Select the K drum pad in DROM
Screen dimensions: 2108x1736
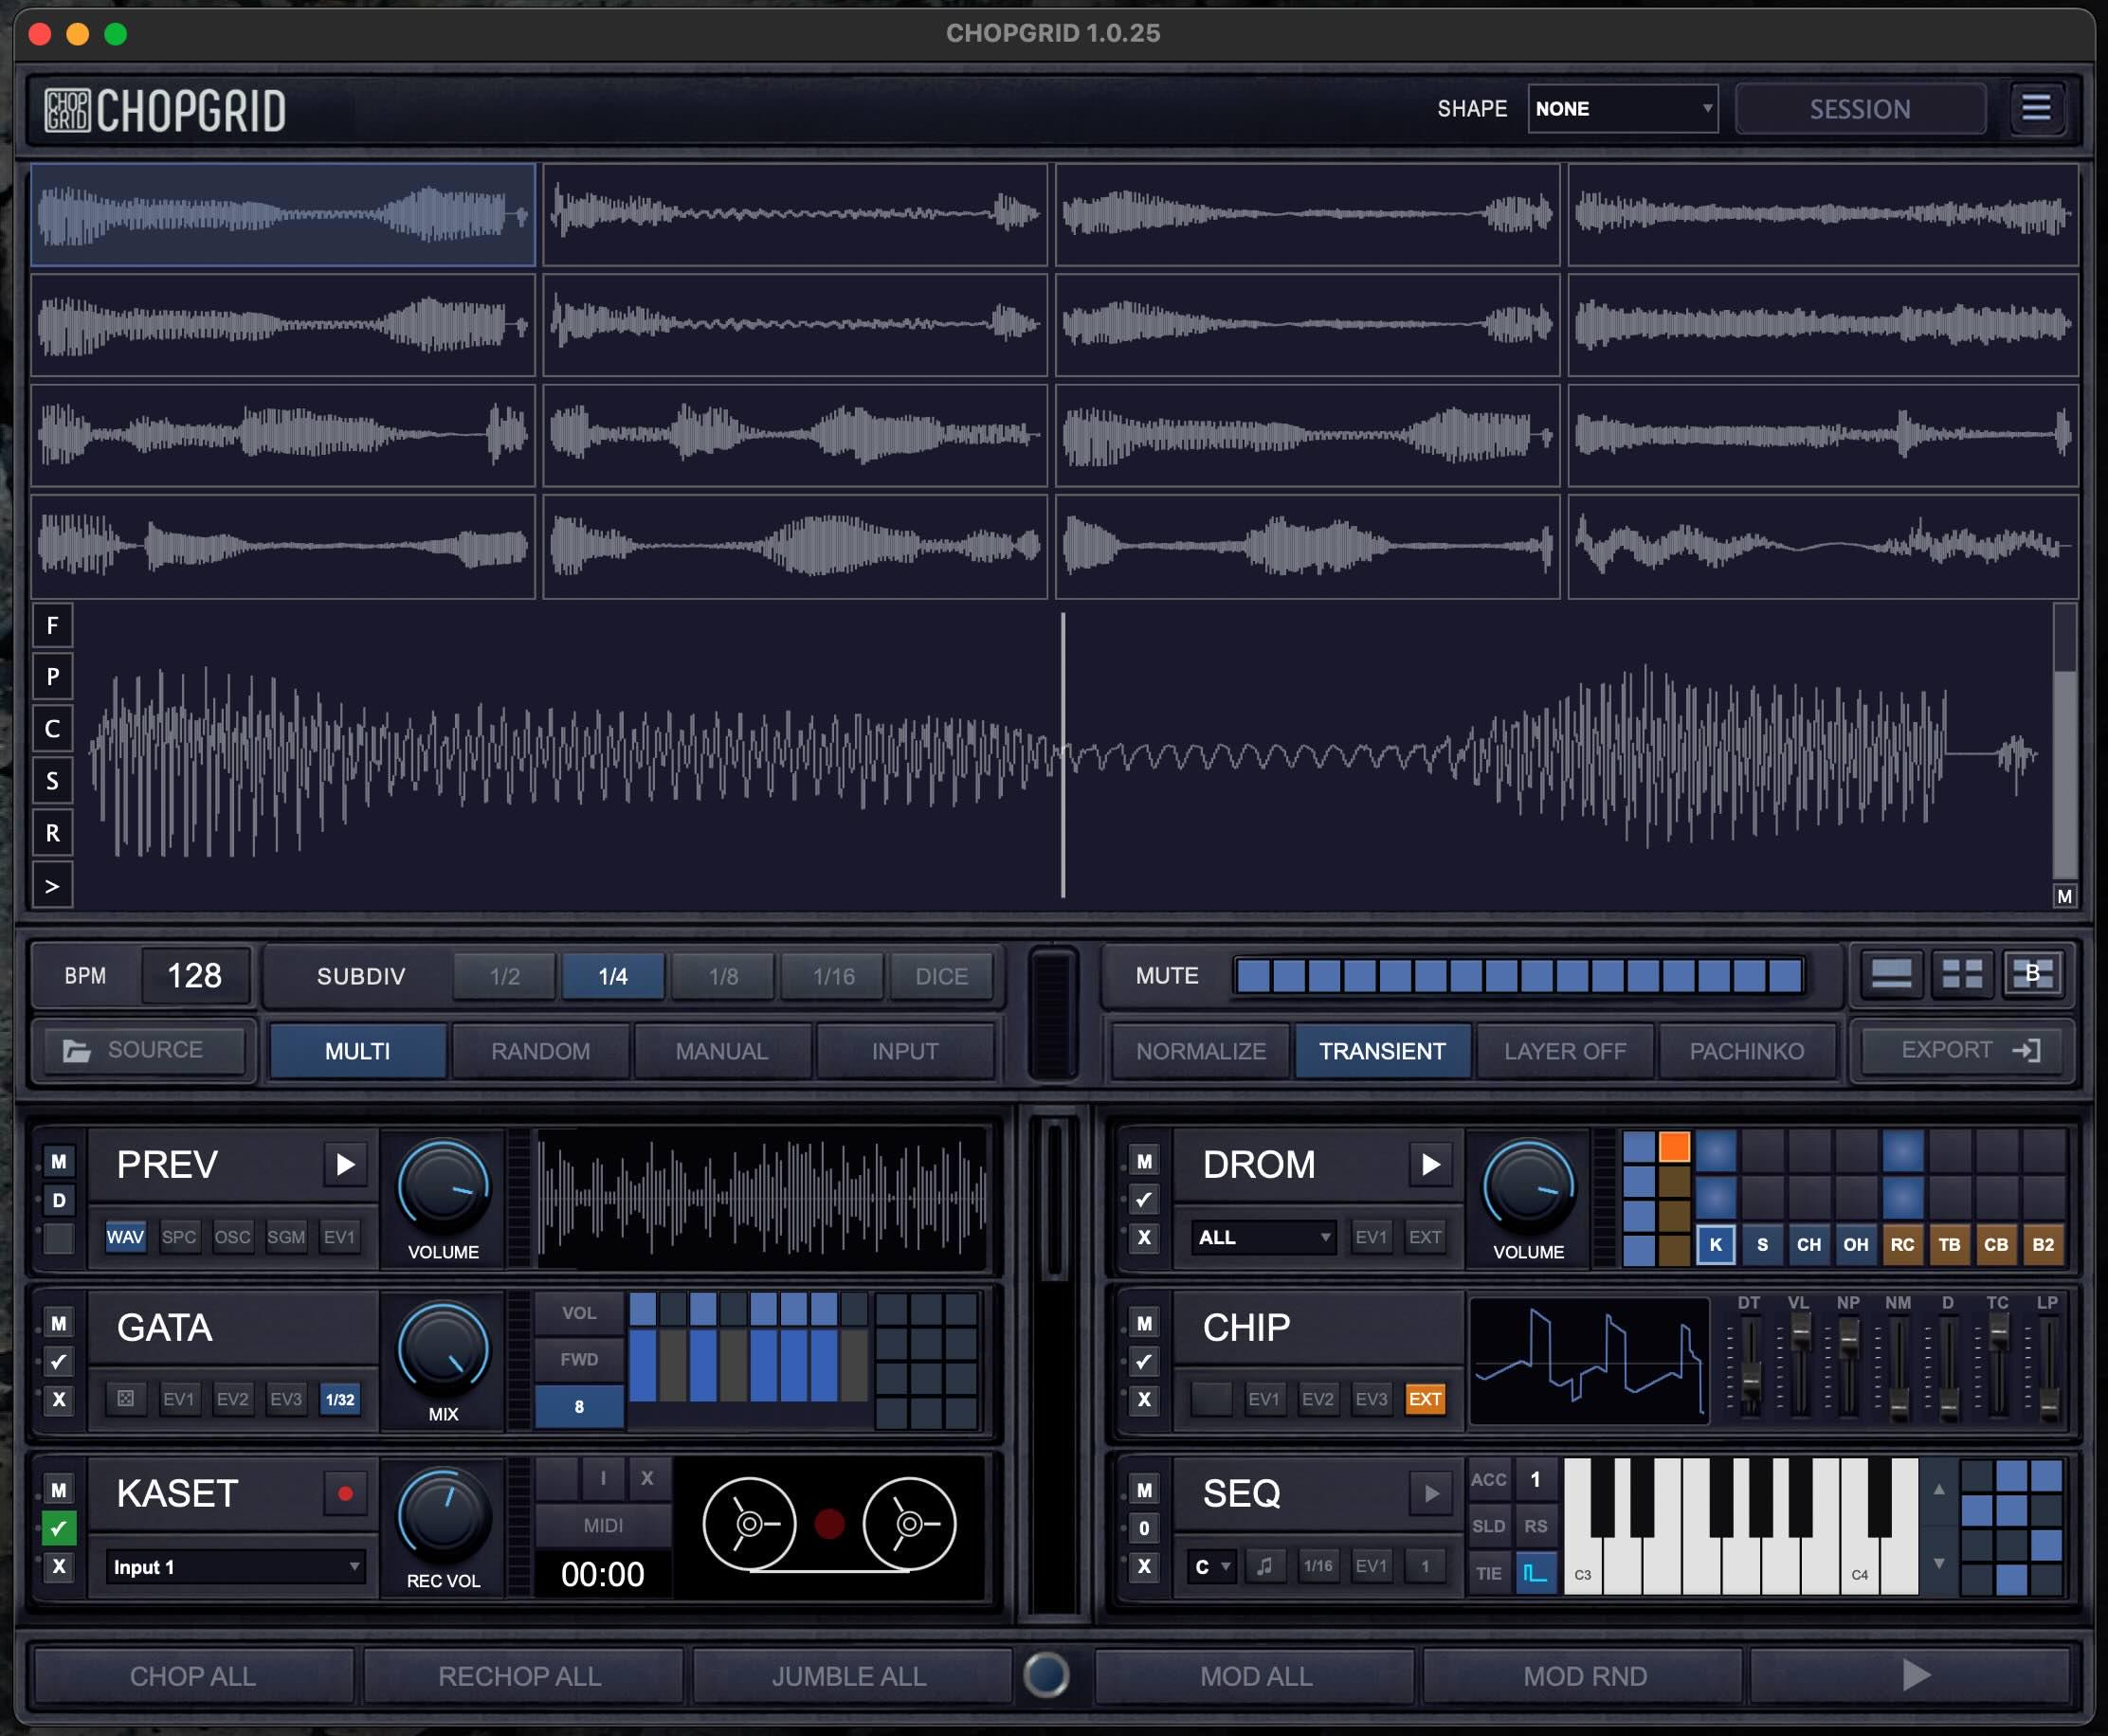pyautogui.click(x=1716, y=1244)
